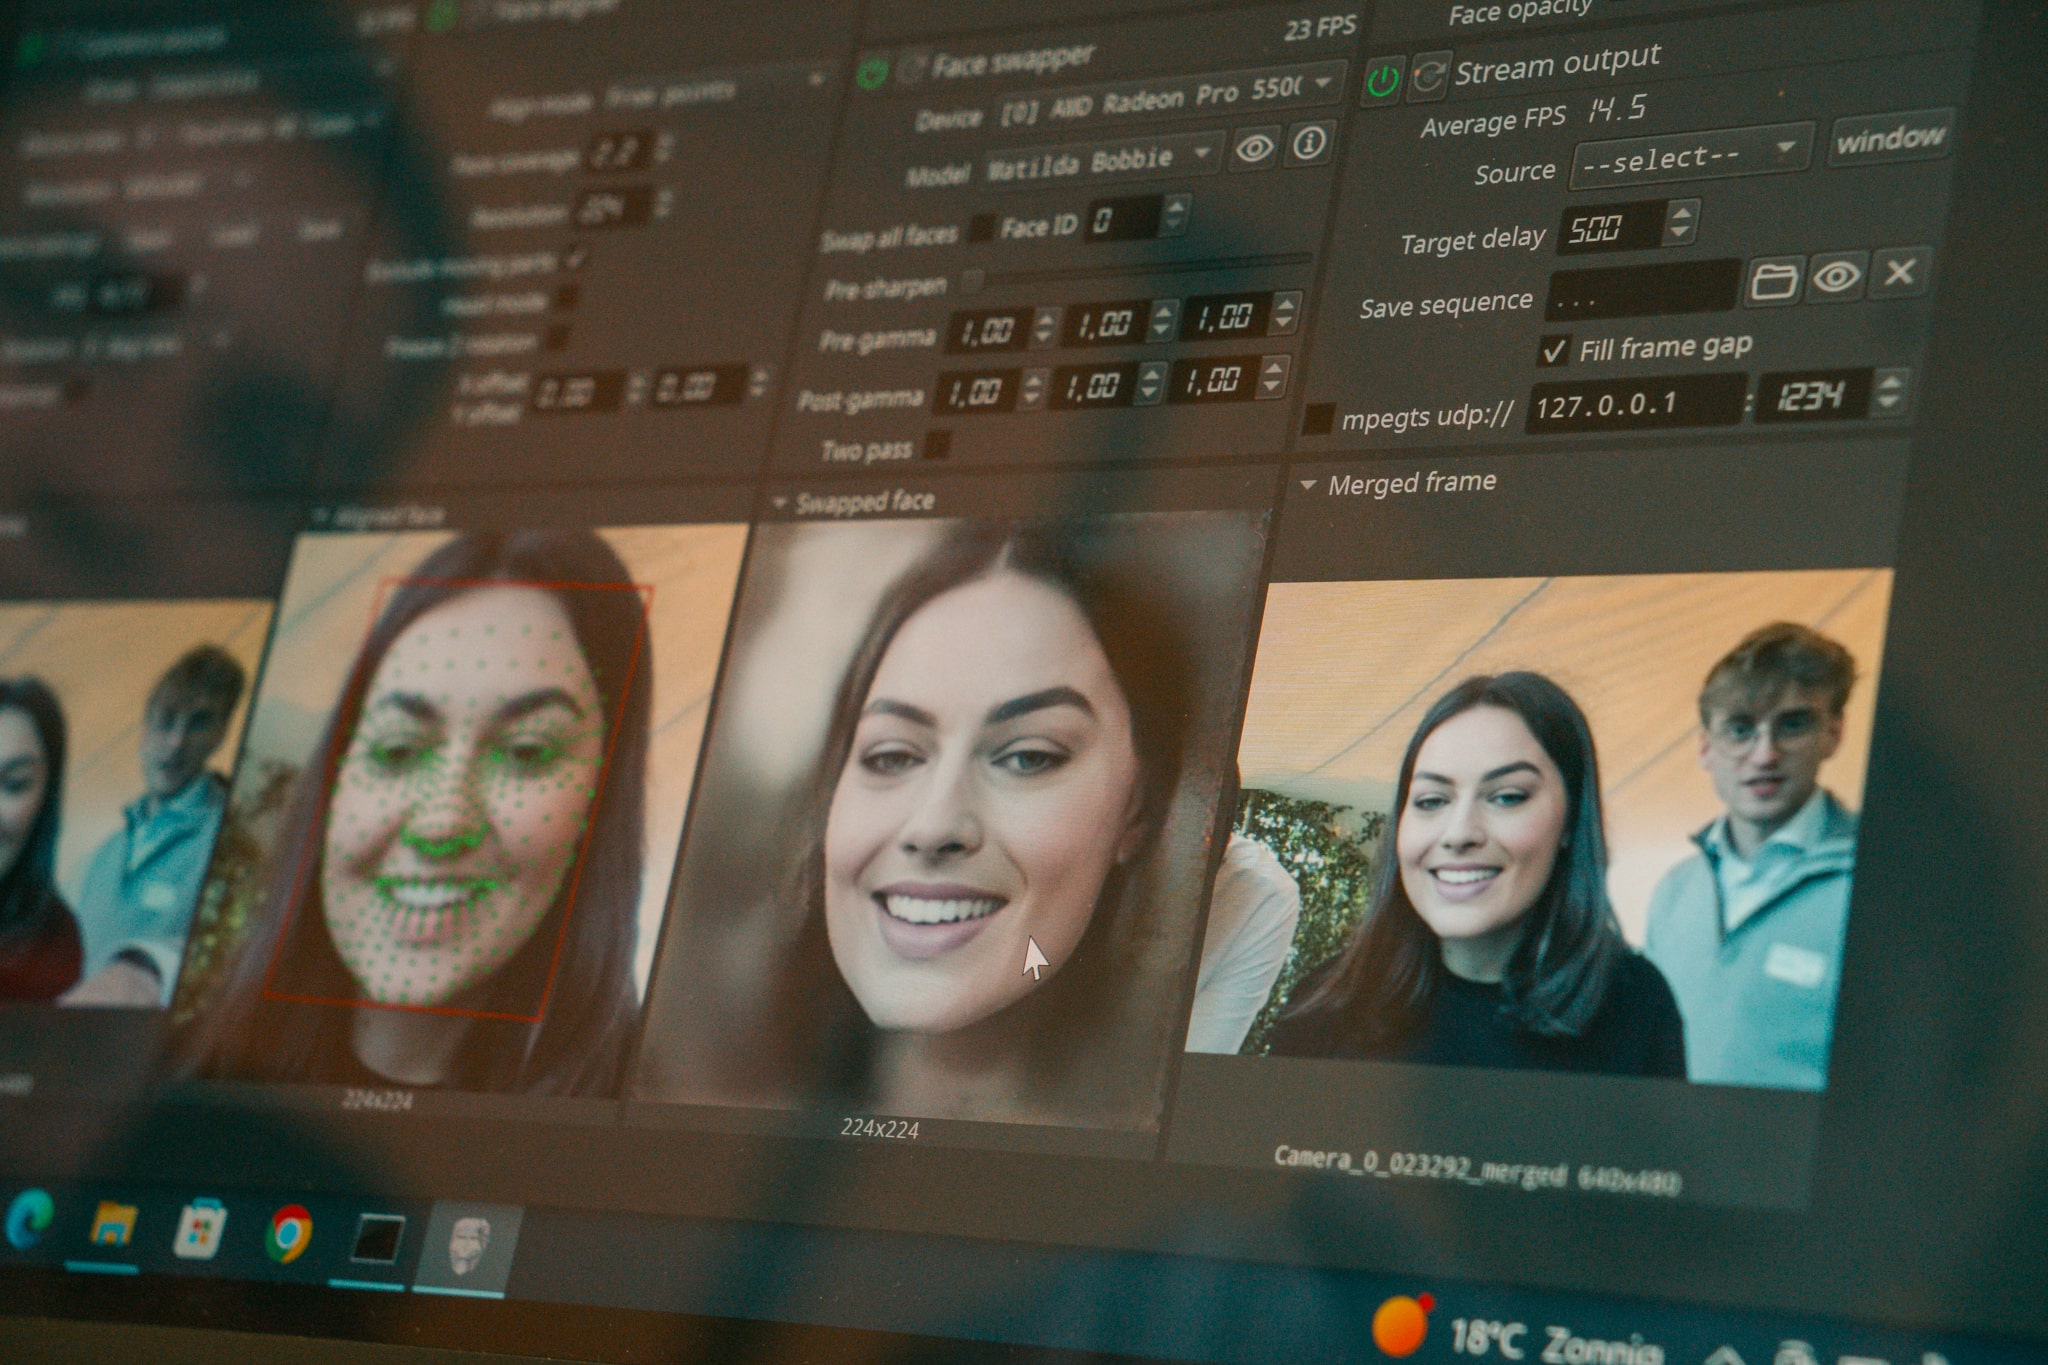Uncheck the Fill frame gap checkbox

click(1553, 351)
